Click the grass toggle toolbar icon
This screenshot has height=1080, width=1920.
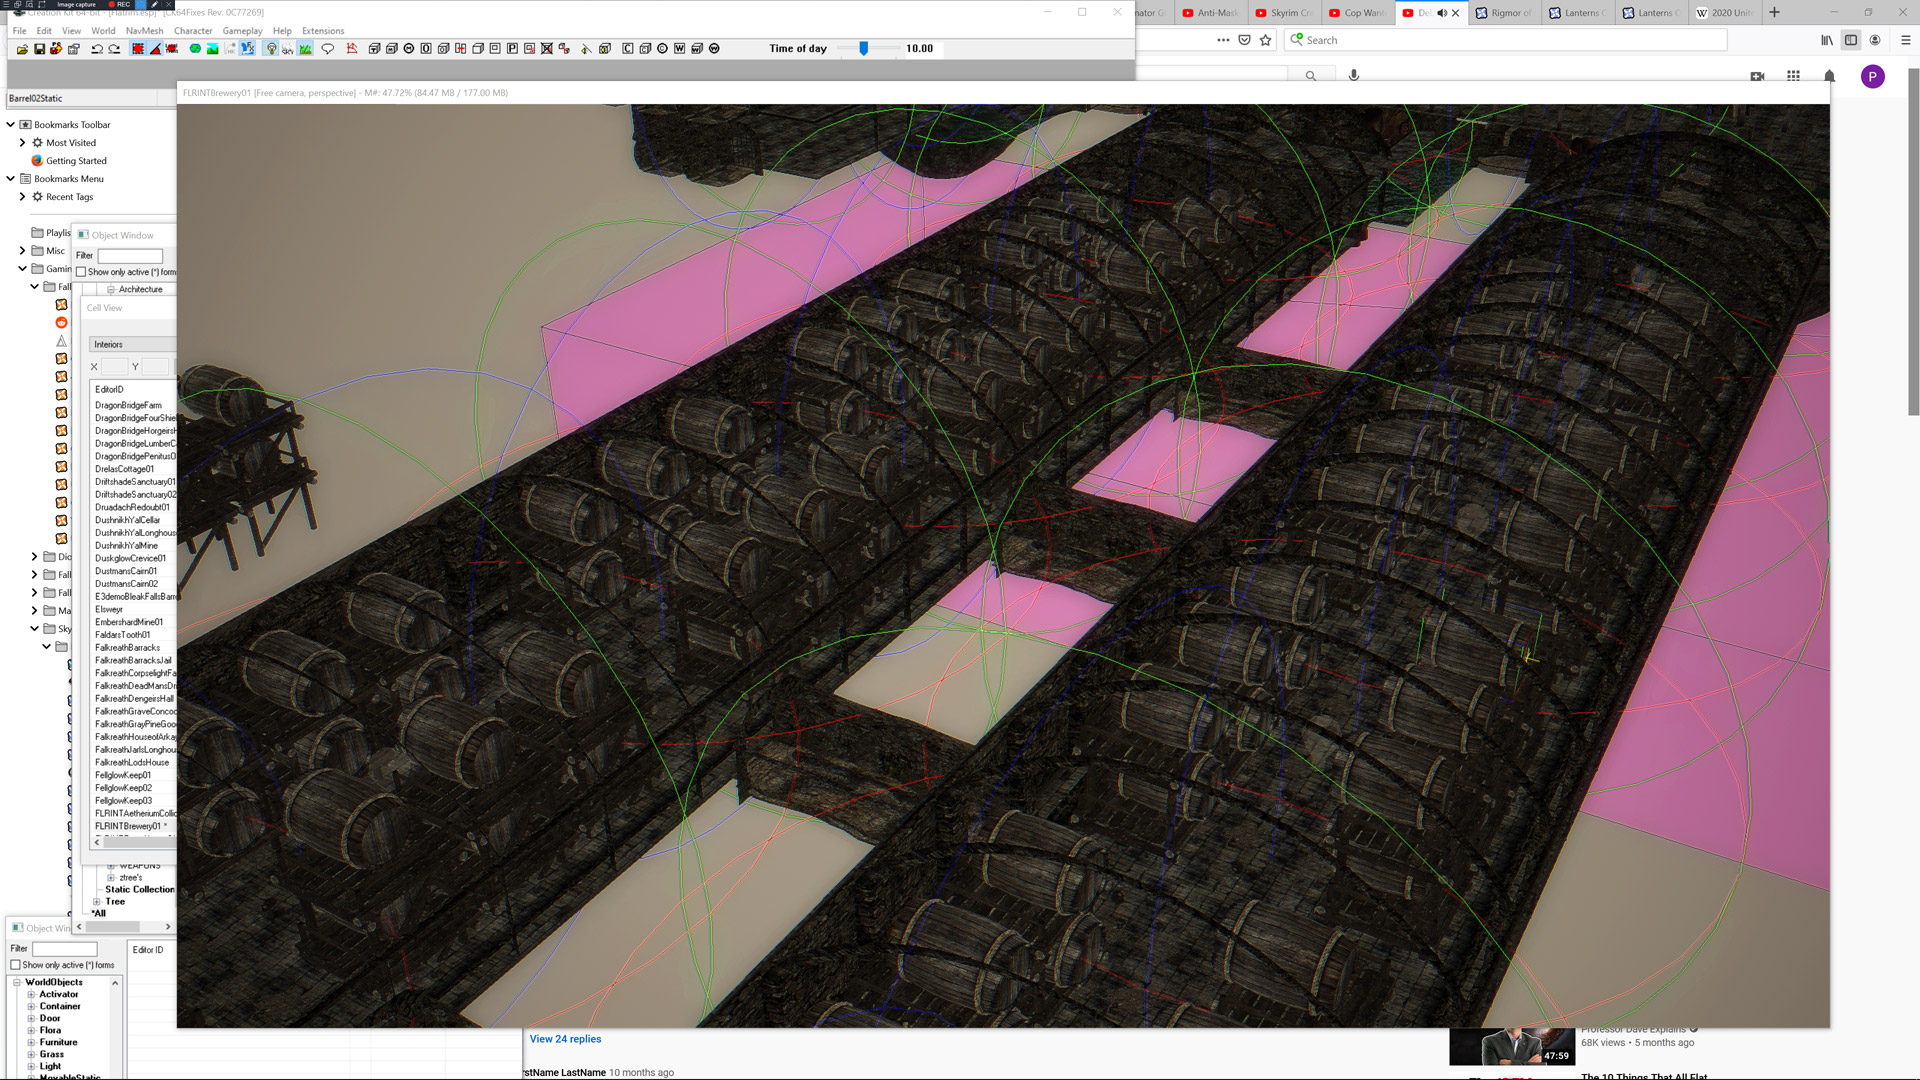[305, 48]
